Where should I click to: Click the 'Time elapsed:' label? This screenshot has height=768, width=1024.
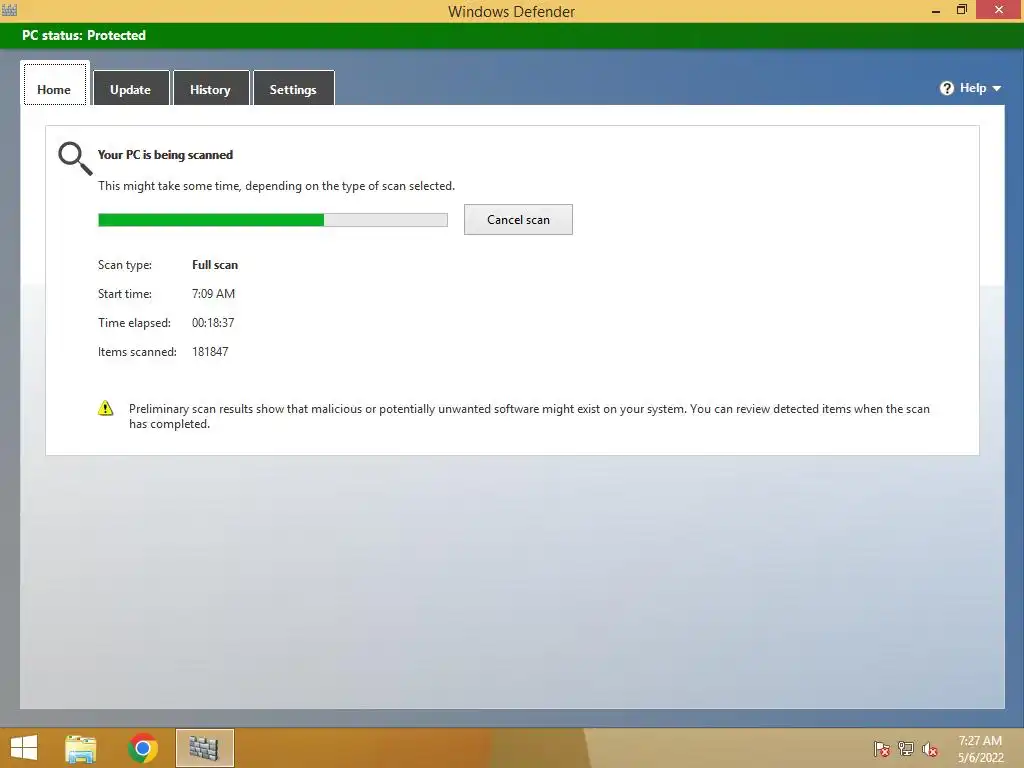(x=134, y=323)
